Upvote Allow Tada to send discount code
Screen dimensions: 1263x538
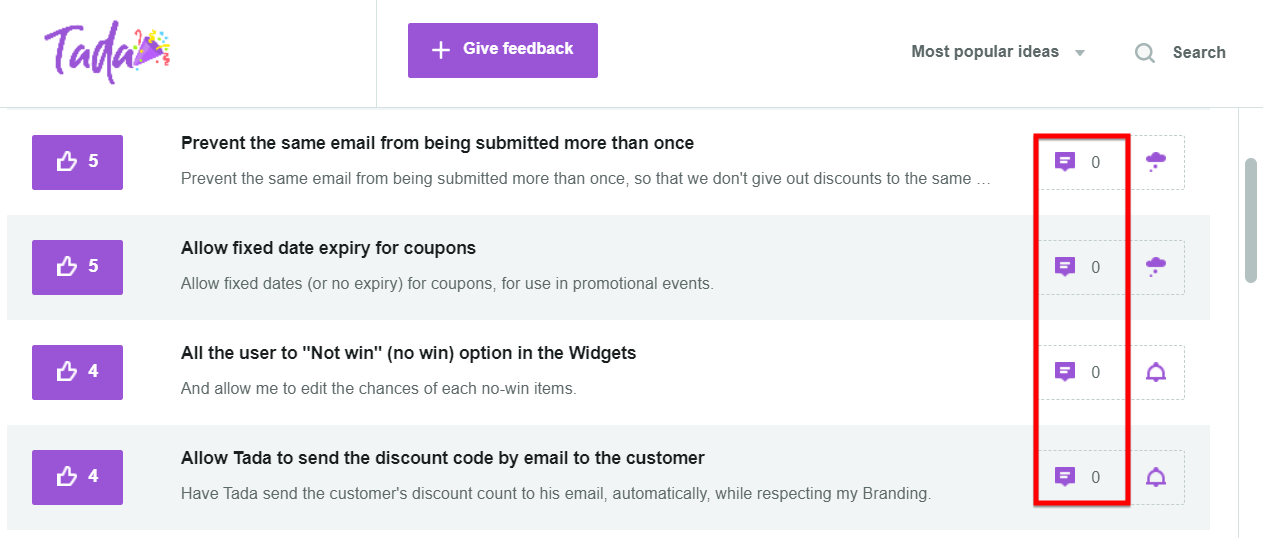point(77,477)
